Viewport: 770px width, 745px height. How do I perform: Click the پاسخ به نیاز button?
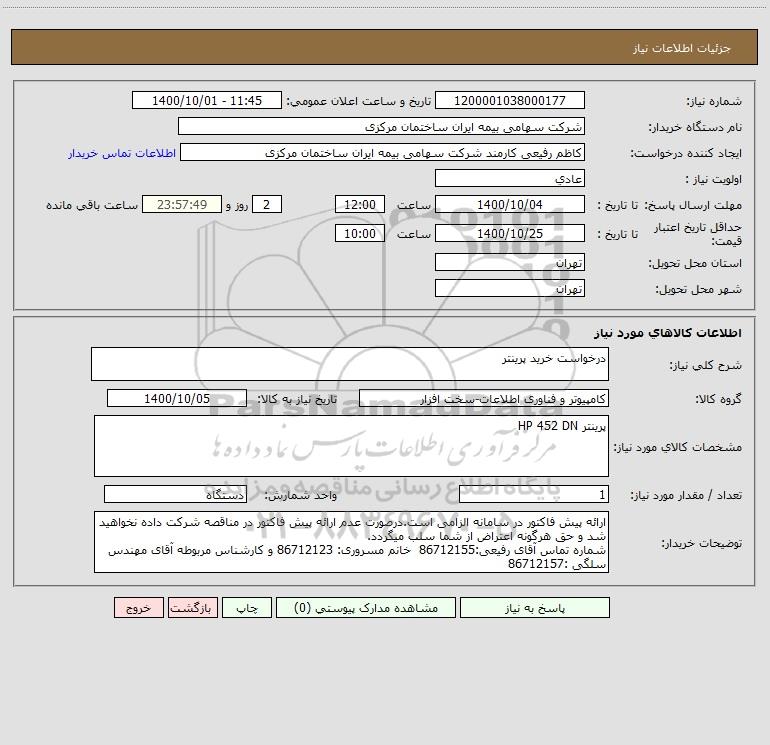tap(535, 608)
